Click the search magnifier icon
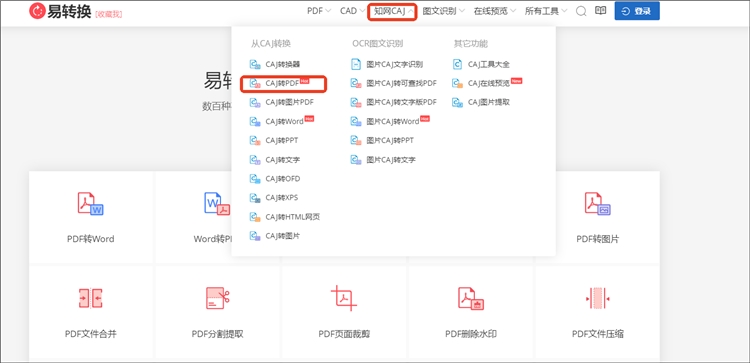The image size is (750, 363). click(x=581, y=11)
